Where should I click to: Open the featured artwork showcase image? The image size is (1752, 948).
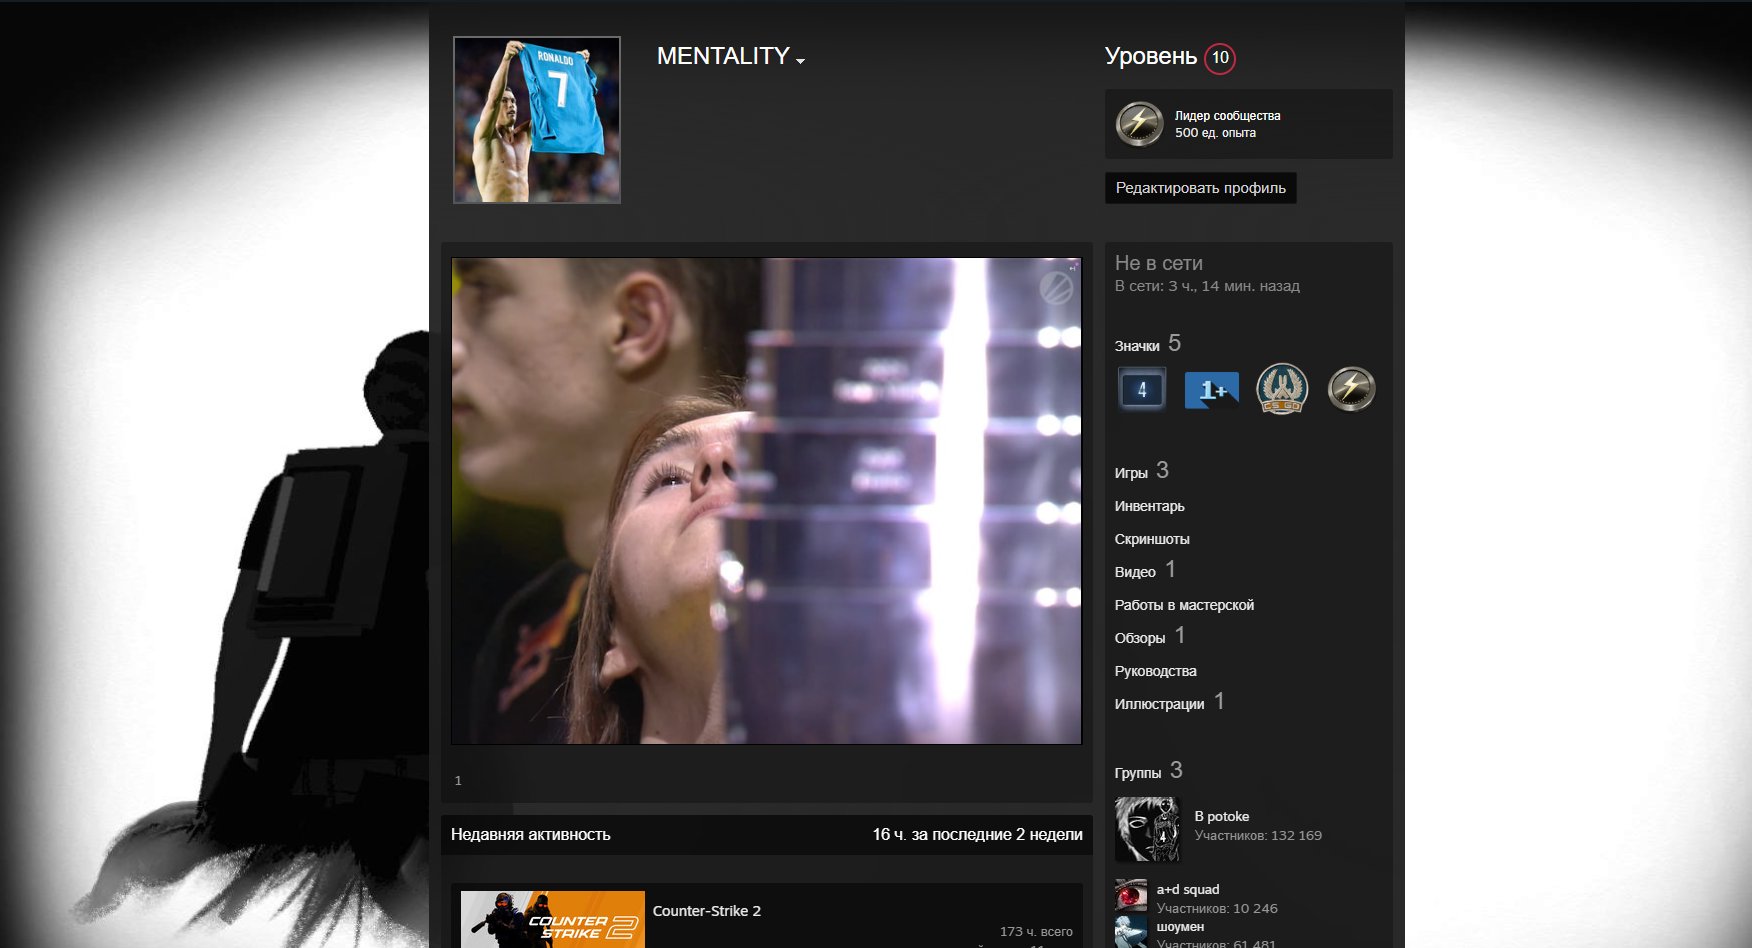(766, 501)
